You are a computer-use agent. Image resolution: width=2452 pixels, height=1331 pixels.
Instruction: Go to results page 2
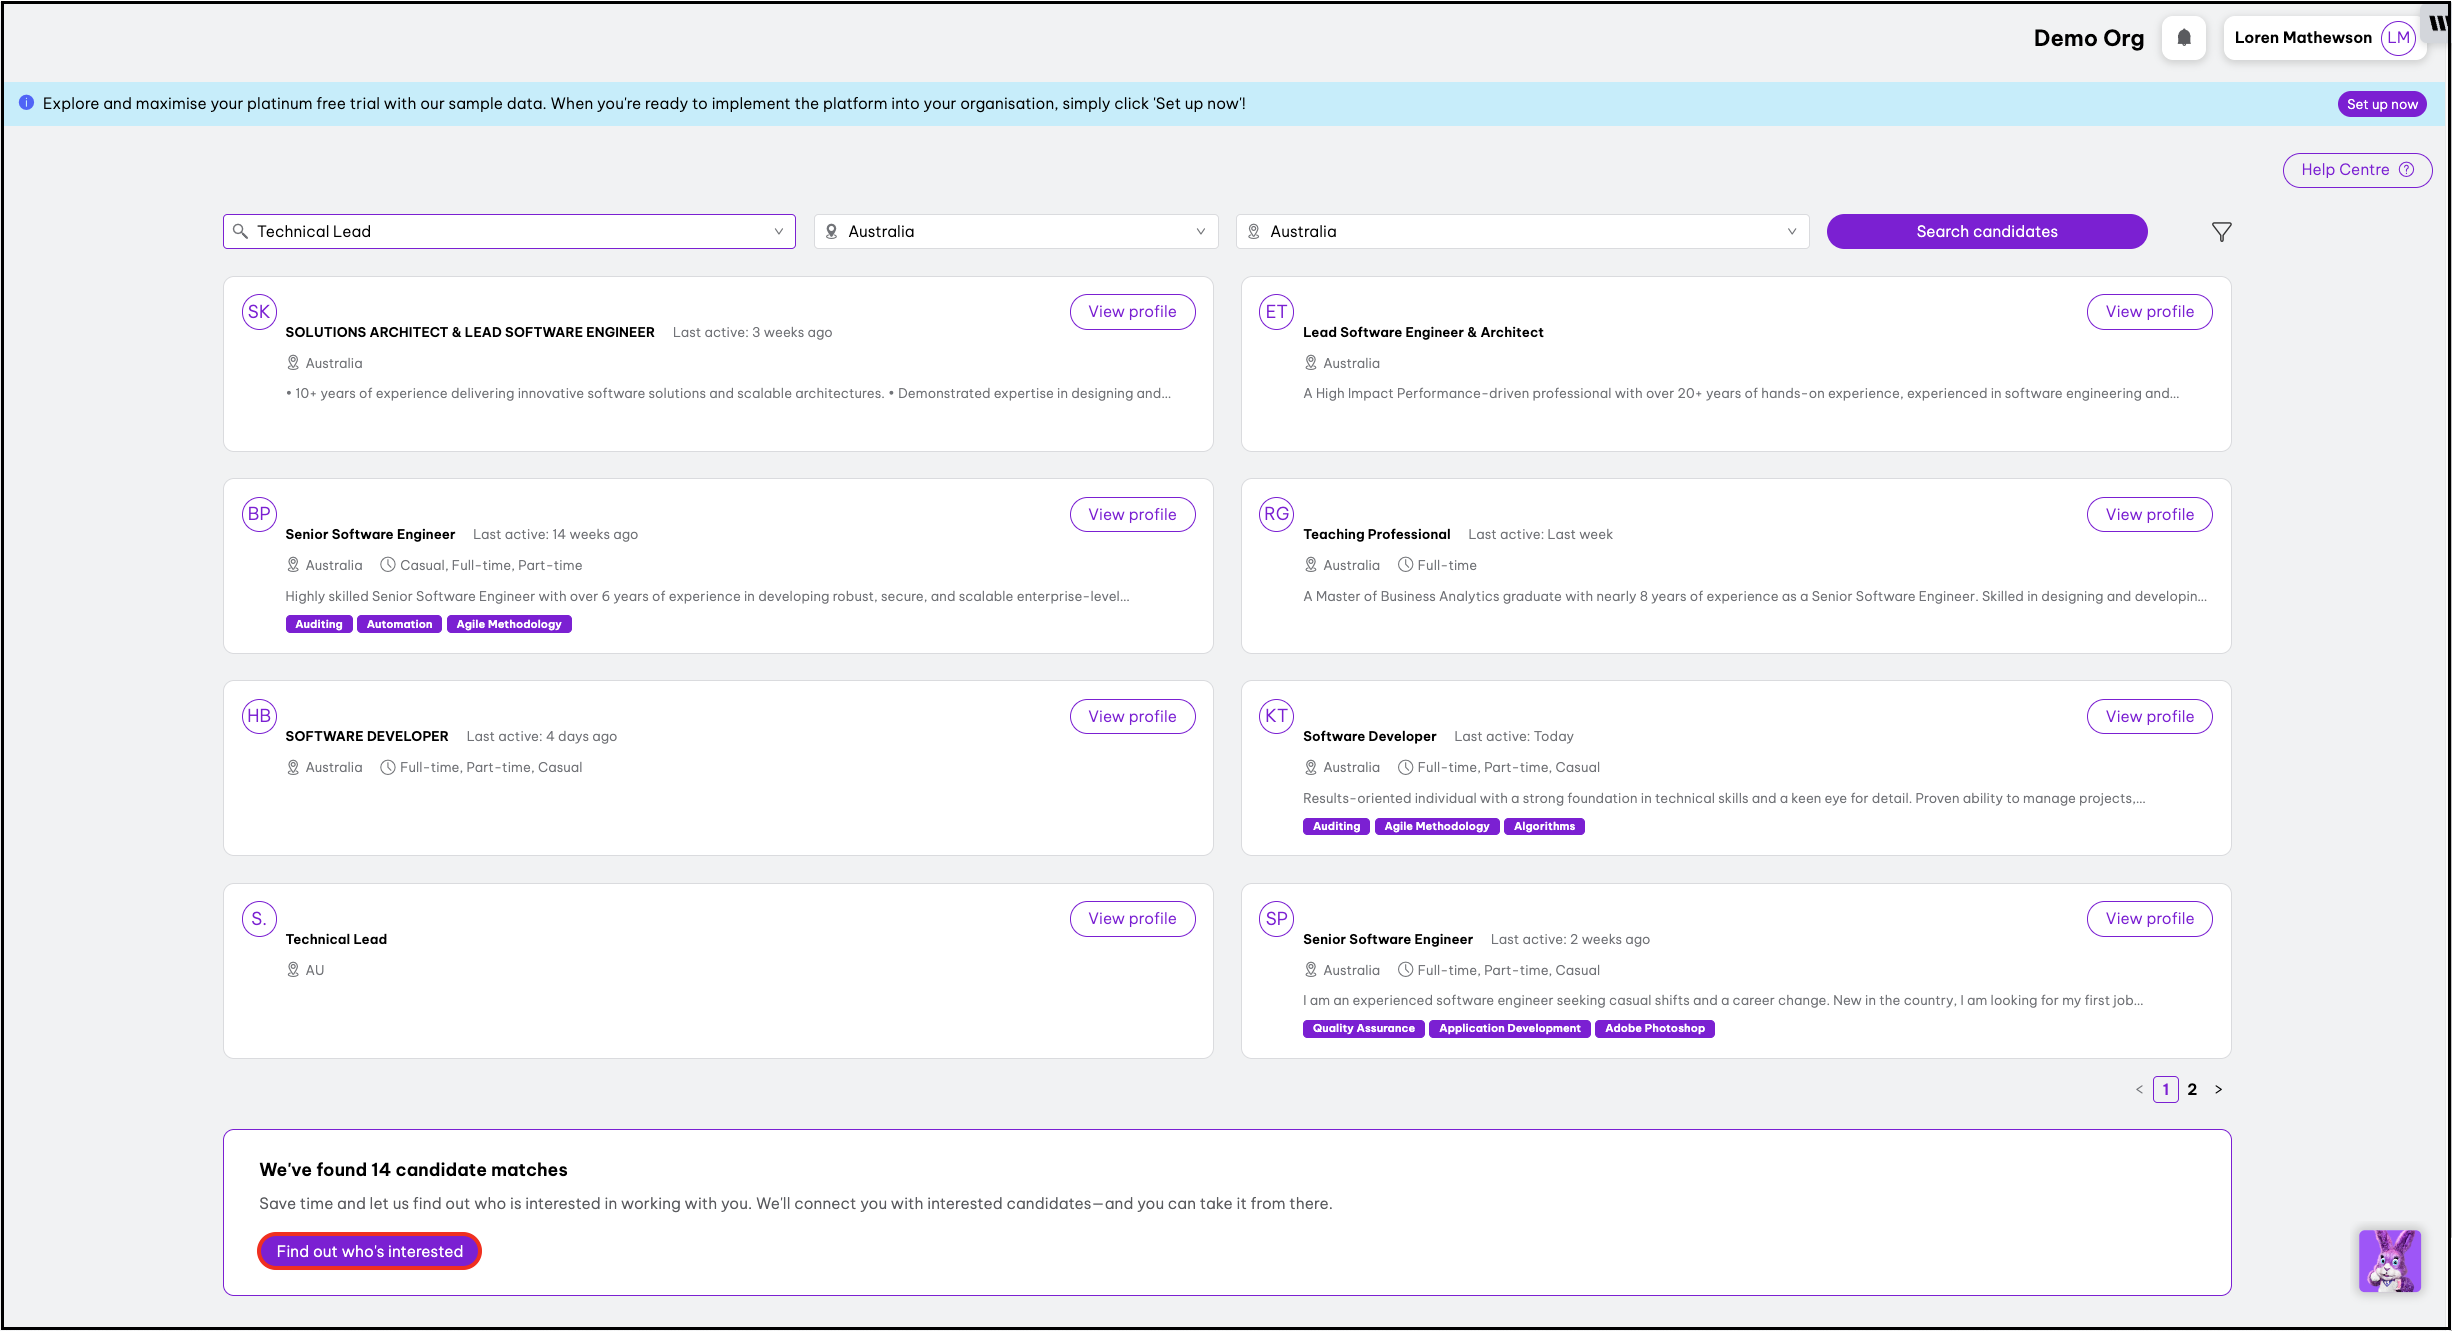point(2192,1089)
